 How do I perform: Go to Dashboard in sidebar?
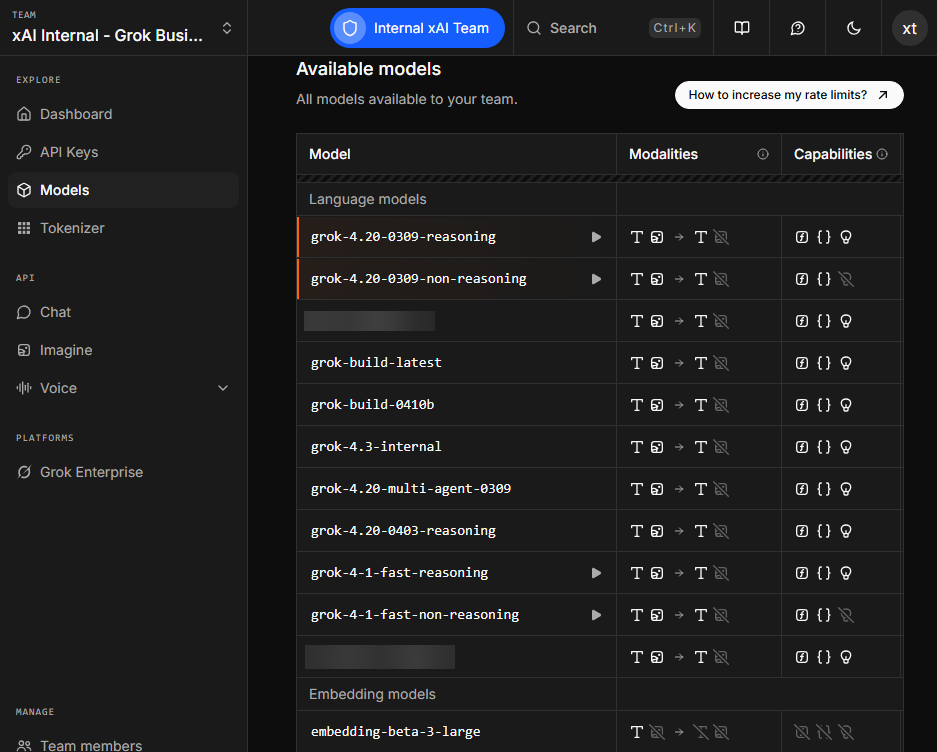pyautogui.click(x=124, y=114)
